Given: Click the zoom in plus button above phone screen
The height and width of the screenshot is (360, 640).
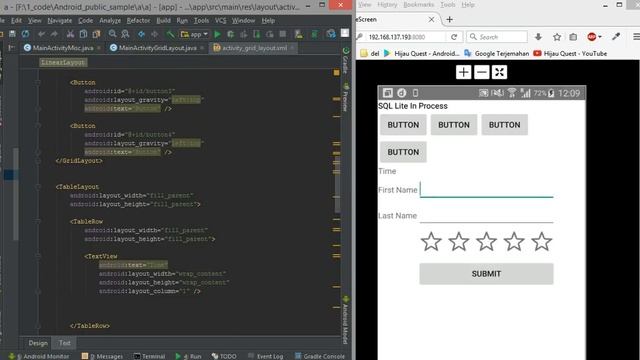Looking at the screenshot, I should (463, 72).
